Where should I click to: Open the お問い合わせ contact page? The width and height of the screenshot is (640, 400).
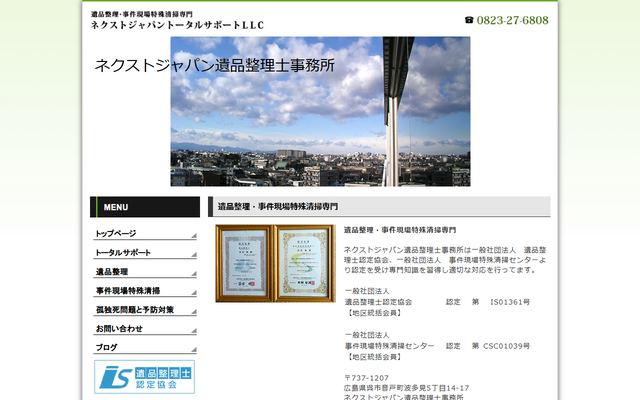[145, 329]
